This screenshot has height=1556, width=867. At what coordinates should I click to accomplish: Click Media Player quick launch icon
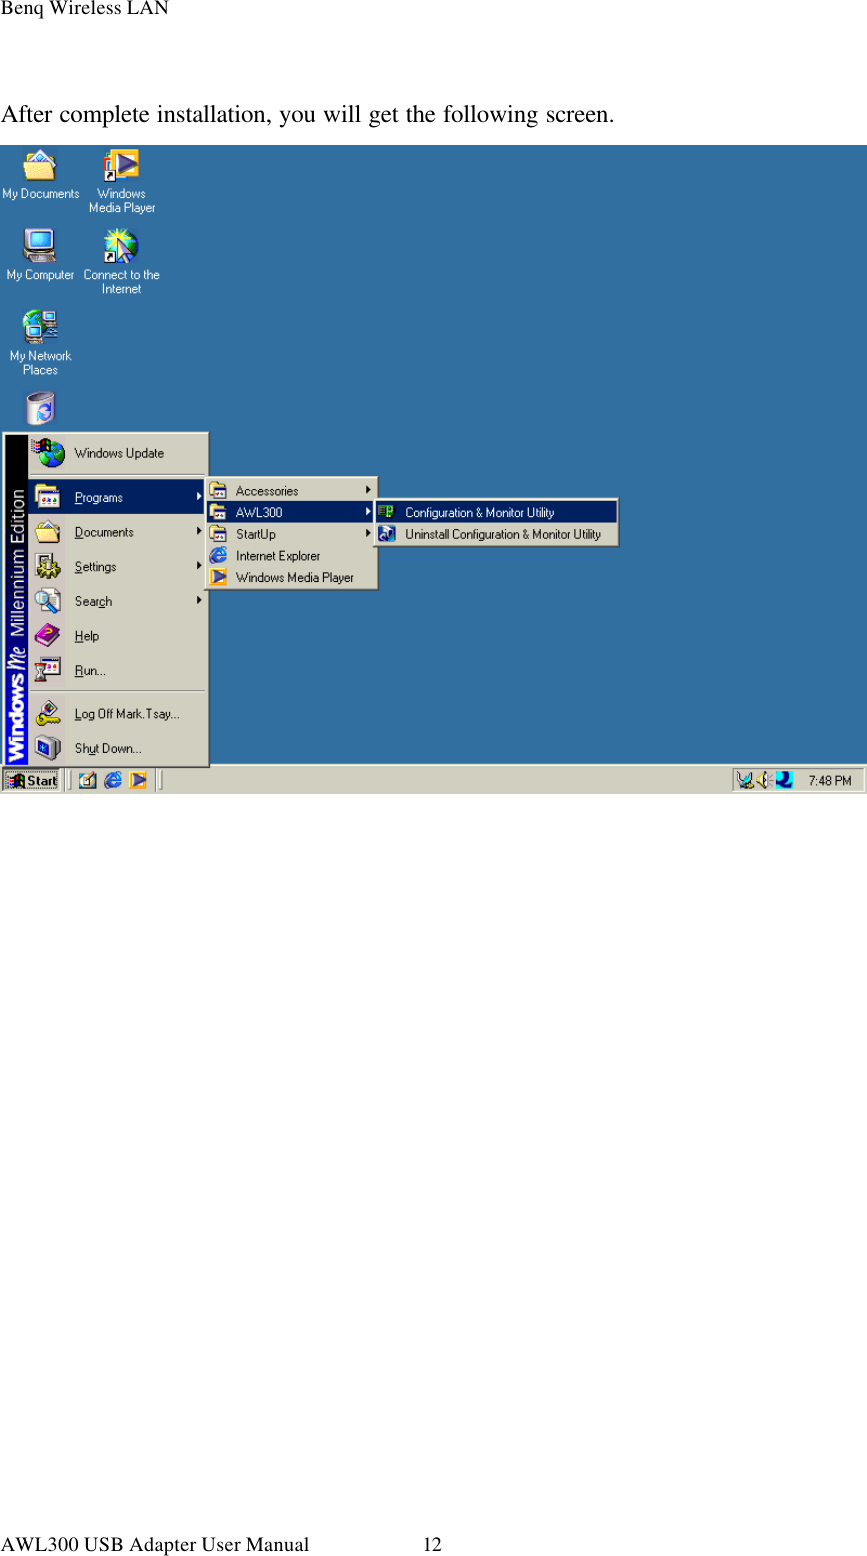pos(138,780)
